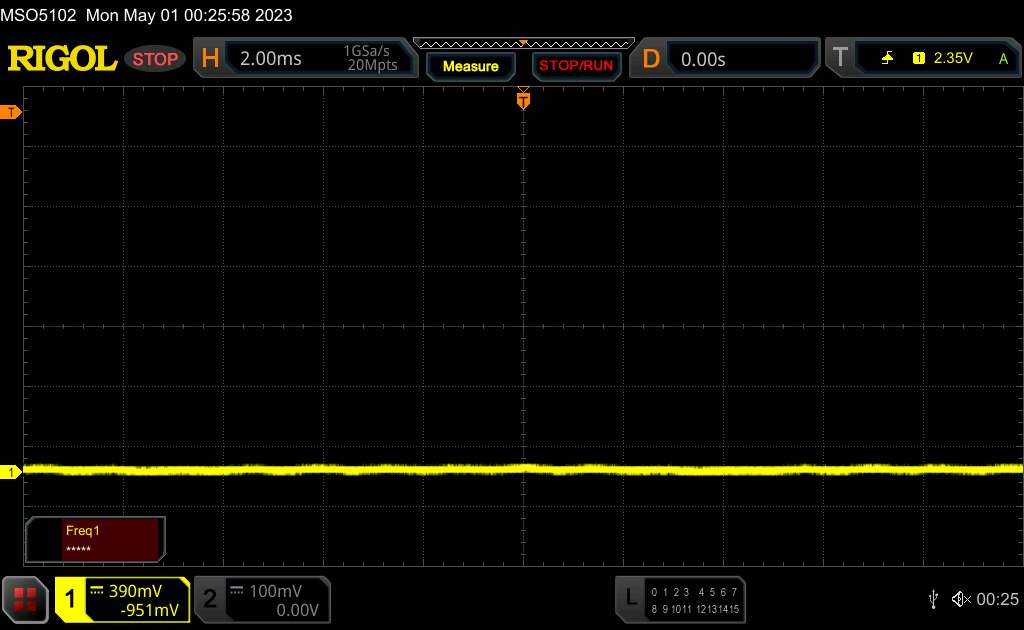Click the 20Mpts memory depth readout
This screenshot has height=630, width=1024.
coord(372,65)
